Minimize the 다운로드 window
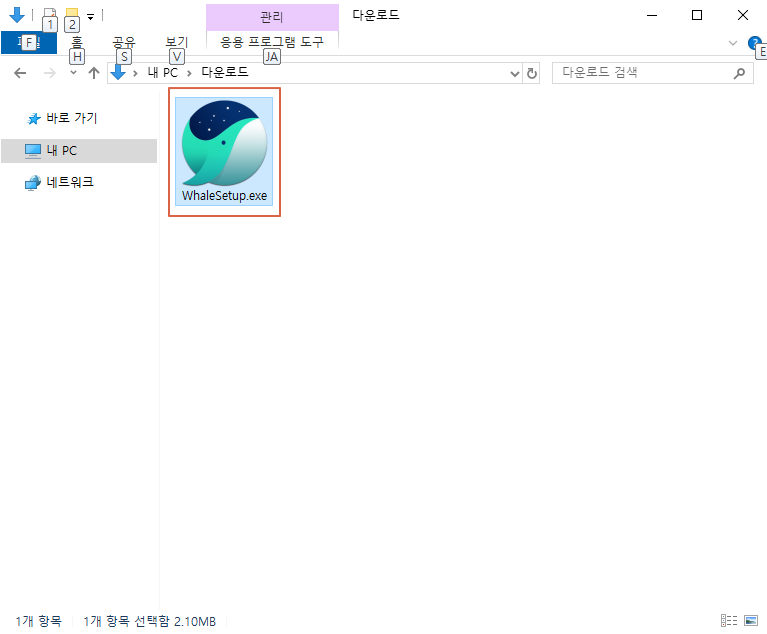 coord(652,15)
